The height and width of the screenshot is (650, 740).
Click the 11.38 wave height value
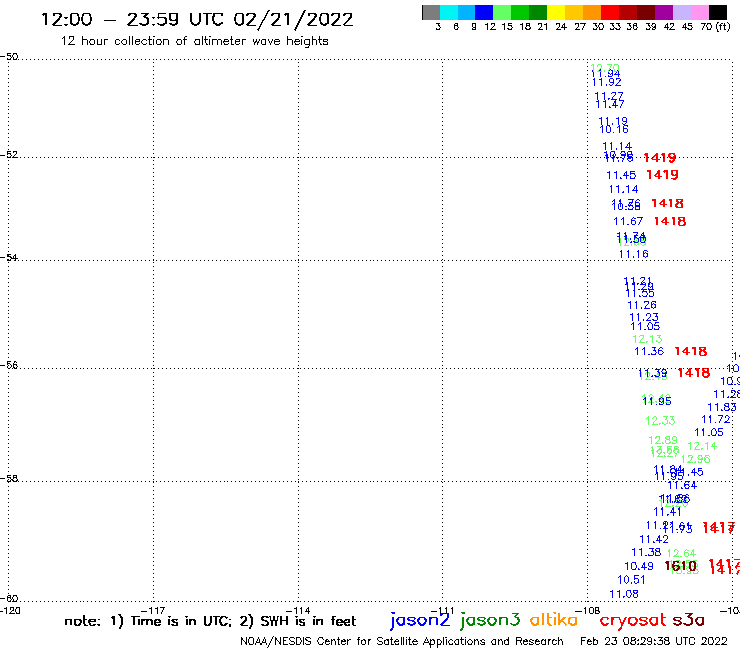click(x=646, y=552)
